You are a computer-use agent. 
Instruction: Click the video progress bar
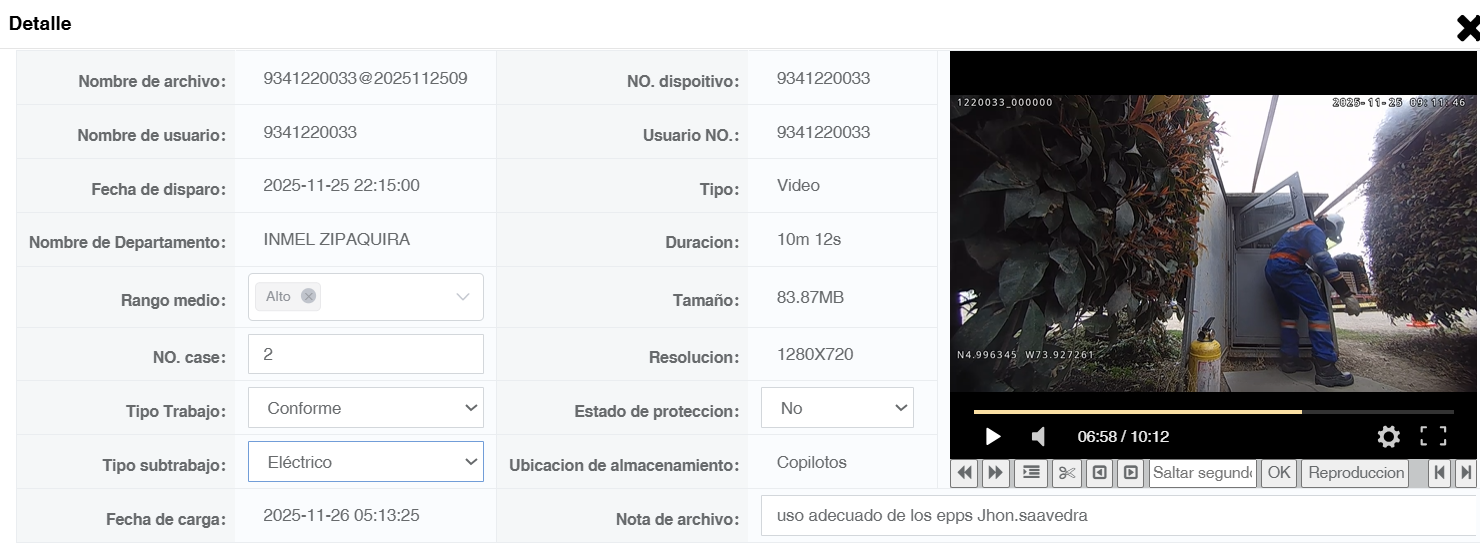pyautogui.click(x=1214, y=411)
